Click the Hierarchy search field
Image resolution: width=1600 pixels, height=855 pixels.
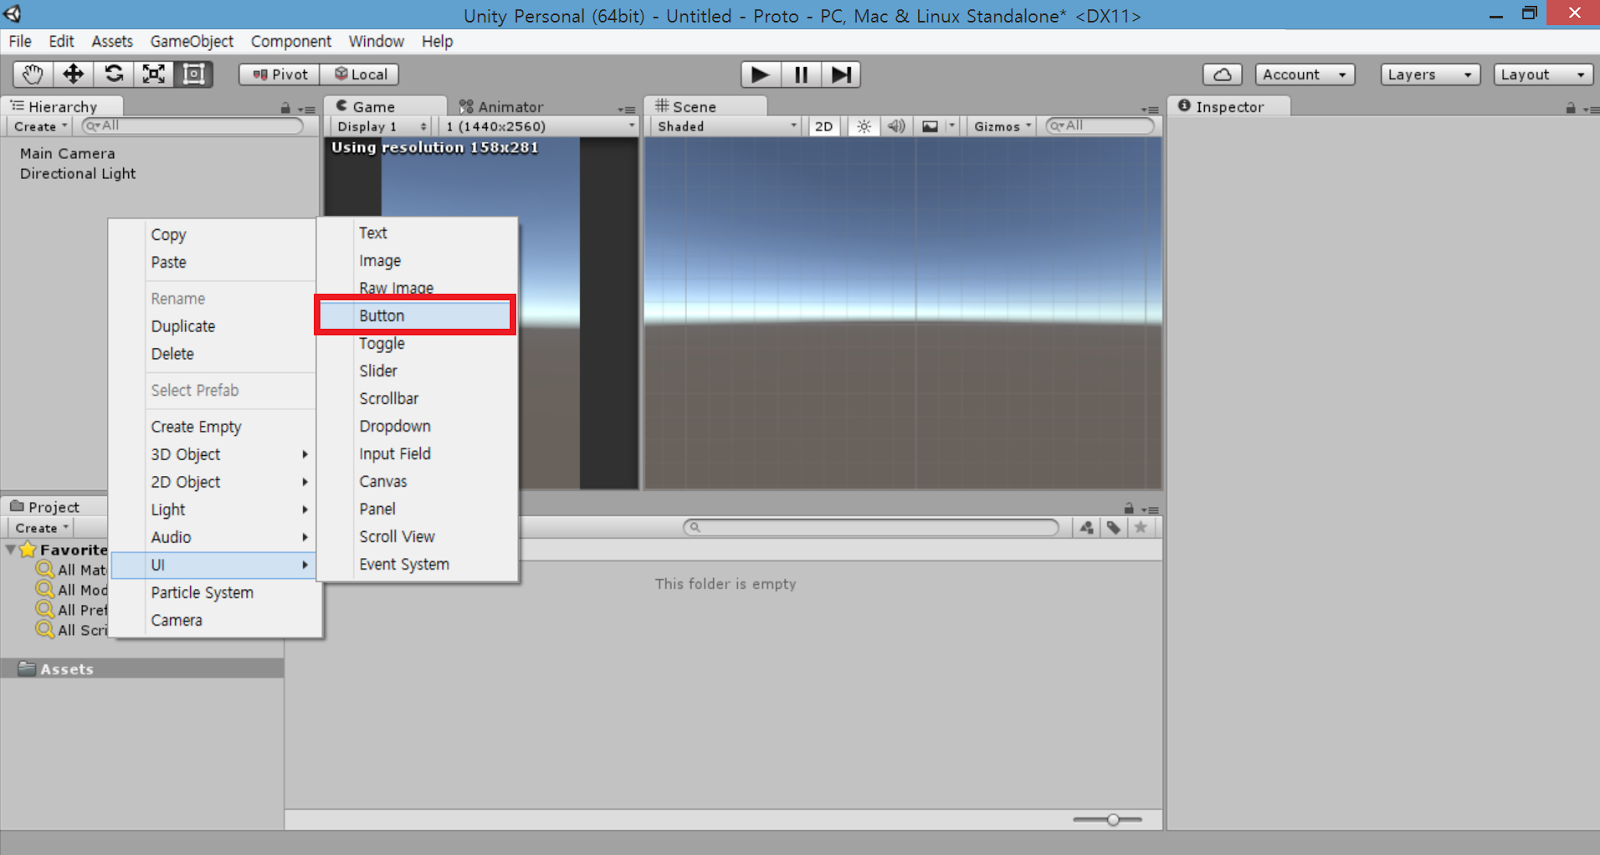(x=192, y=126)
